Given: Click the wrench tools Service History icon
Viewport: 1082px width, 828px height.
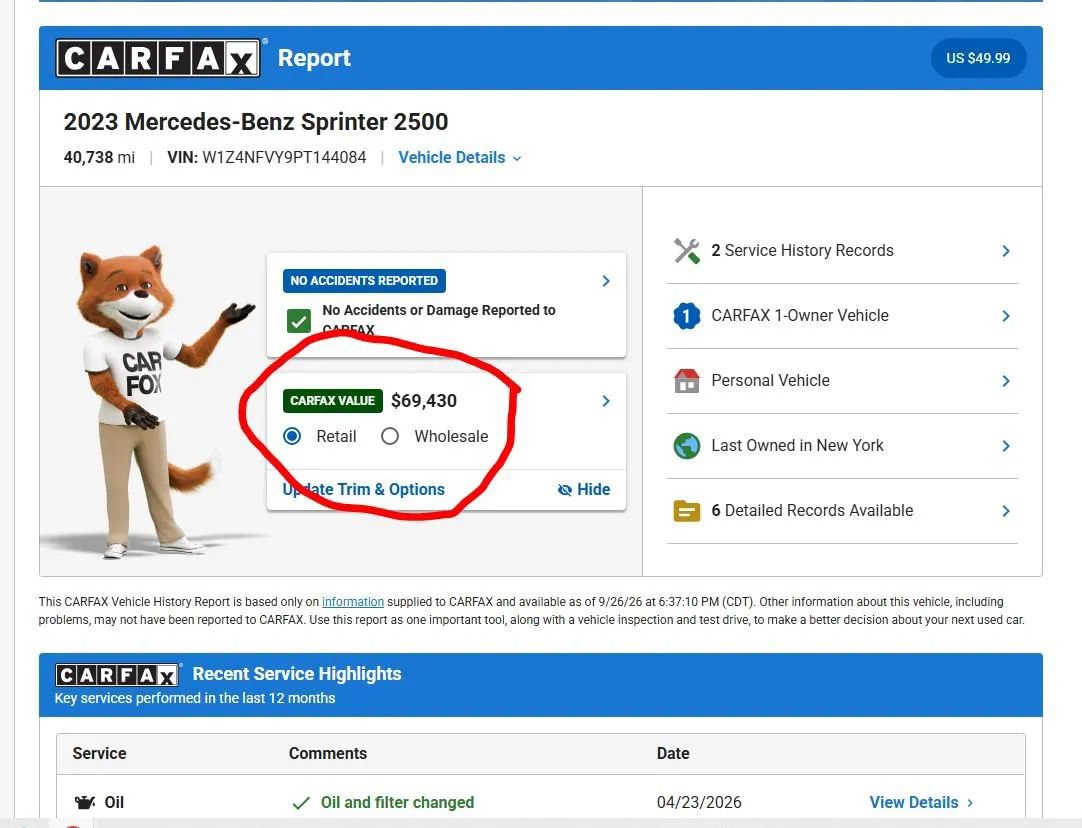Looking at the screenshot, I should coord(687,251).
